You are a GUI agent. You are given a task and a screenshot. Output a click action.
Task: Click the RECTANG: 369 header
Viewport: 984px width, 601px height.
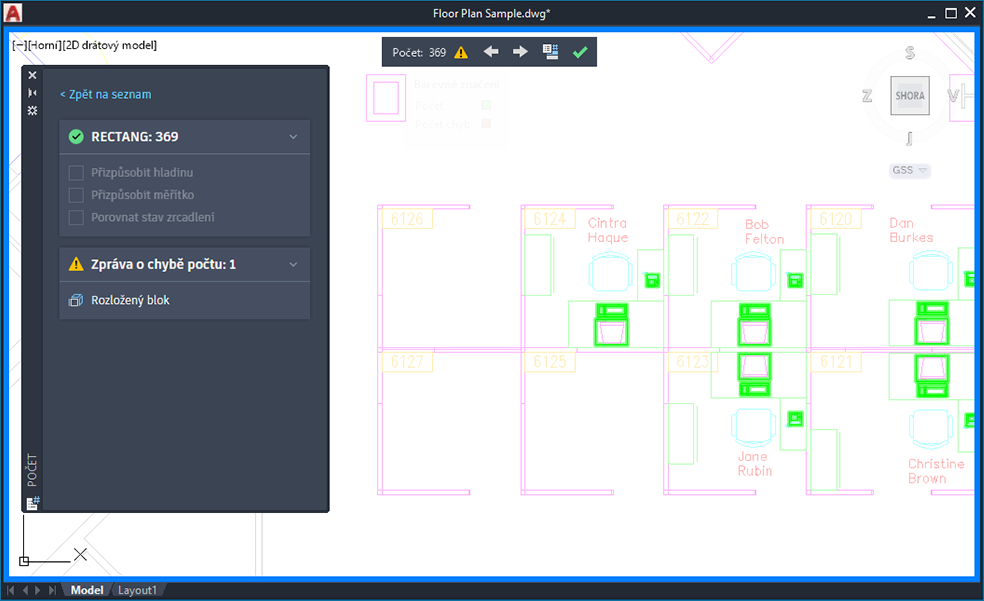(184, 137)
